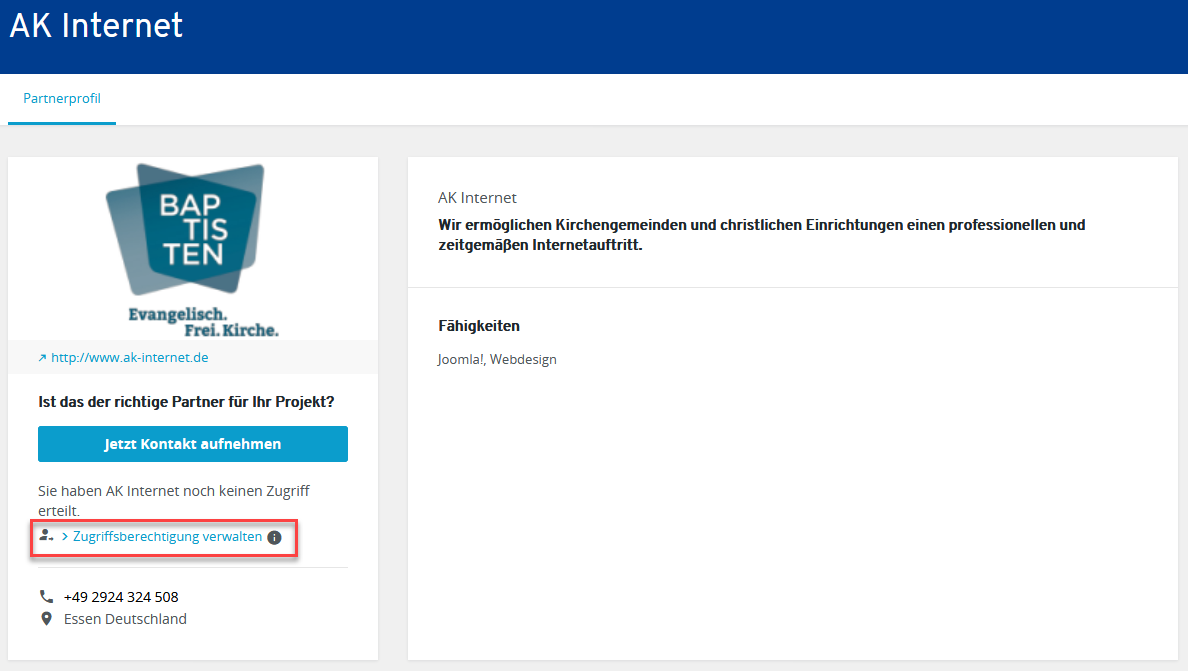Click the bold company description text
The image size is (1188, 671).
click(761, 233)
